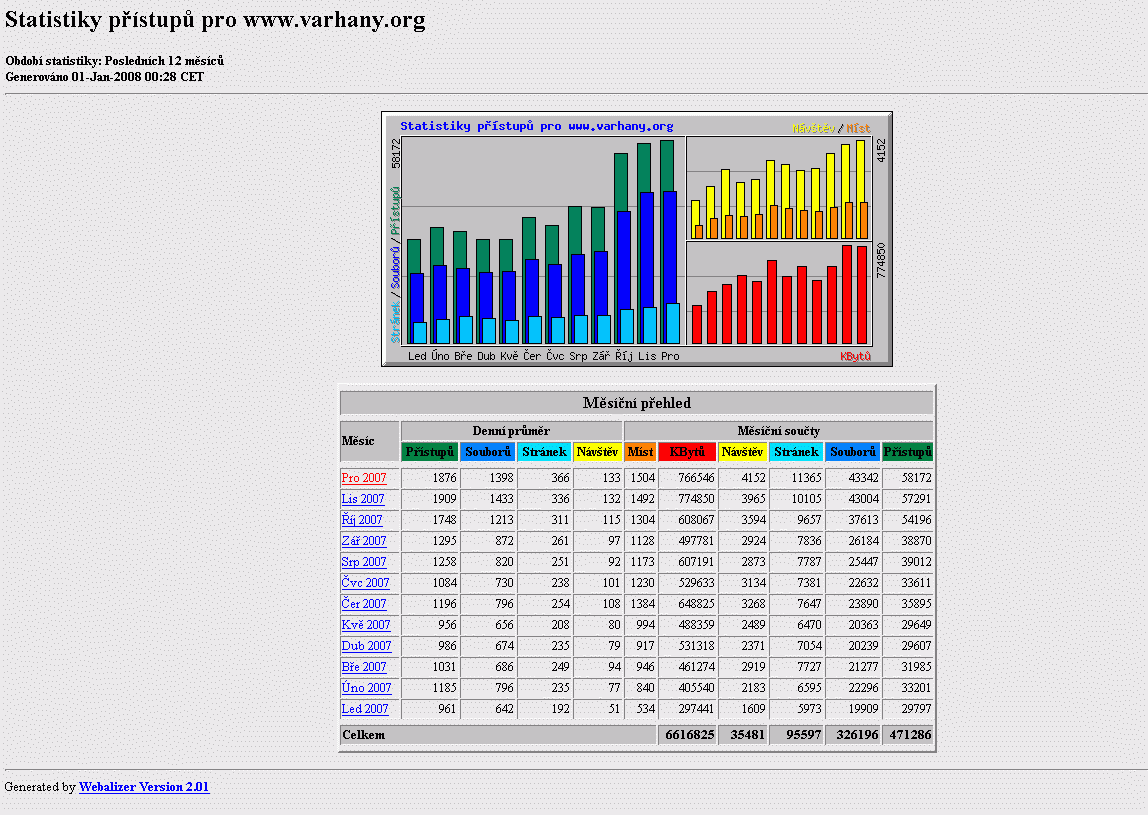Open the Čvc 2007 link
The height and width of the screenshot is (815, 1148).
pyautogui.click(x=365, y=583)
